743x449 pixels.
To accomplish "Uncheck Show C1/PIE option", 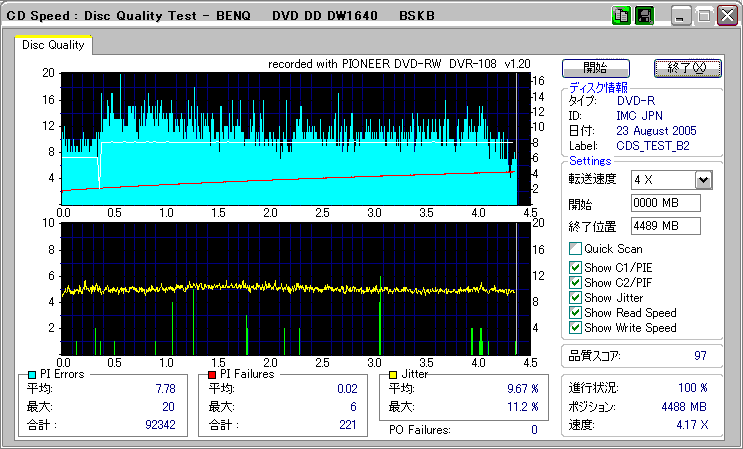I will (575, 267).
